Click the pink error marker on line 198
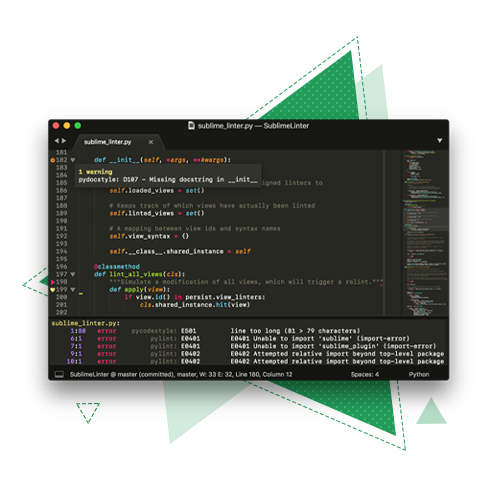The width and height of the screenshot is (500, 500). 53,282
